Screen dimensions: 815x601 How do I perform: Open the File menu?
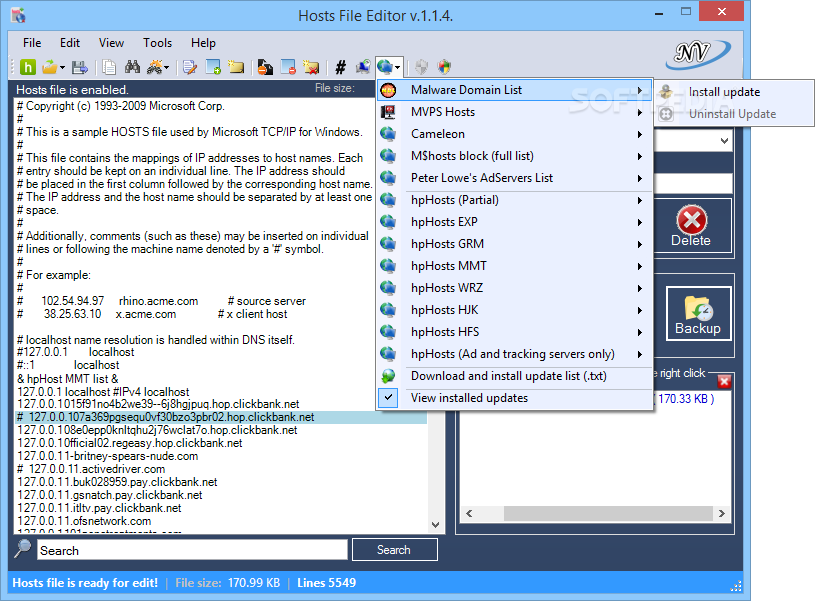click(32, 43)
